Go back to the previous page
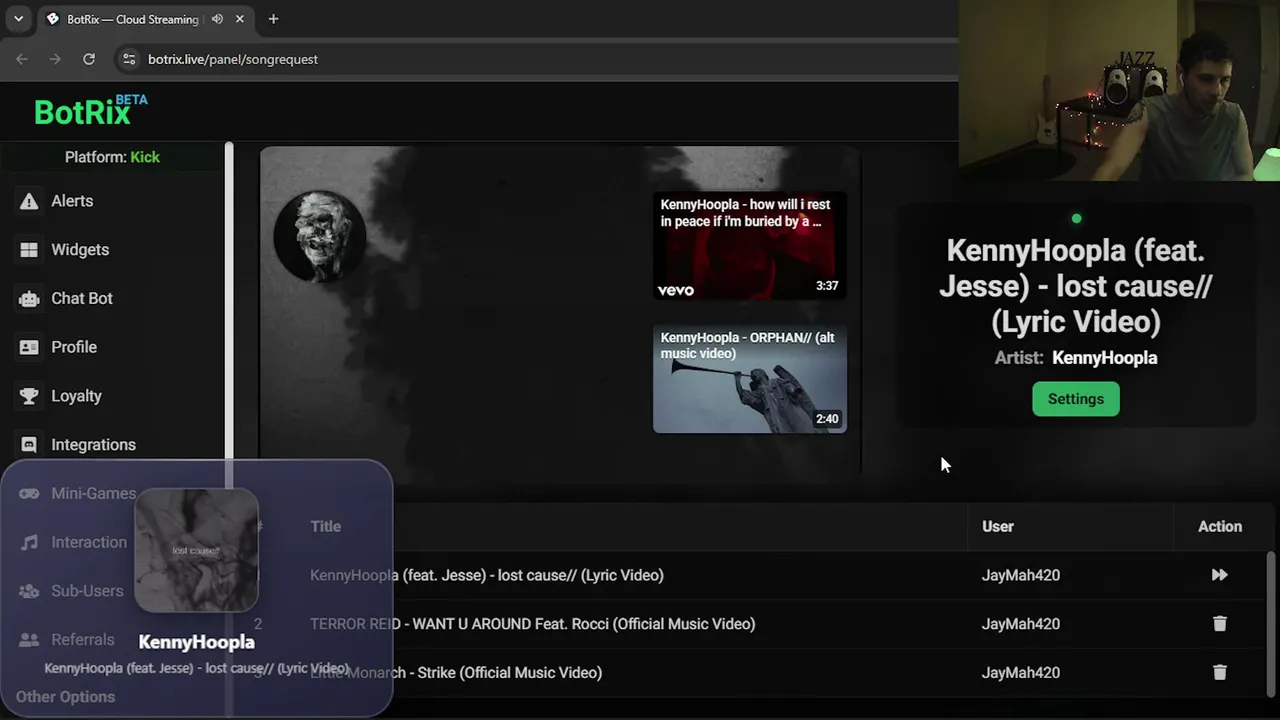Viewport: 1280px width, 720px height. coord(22,59)
